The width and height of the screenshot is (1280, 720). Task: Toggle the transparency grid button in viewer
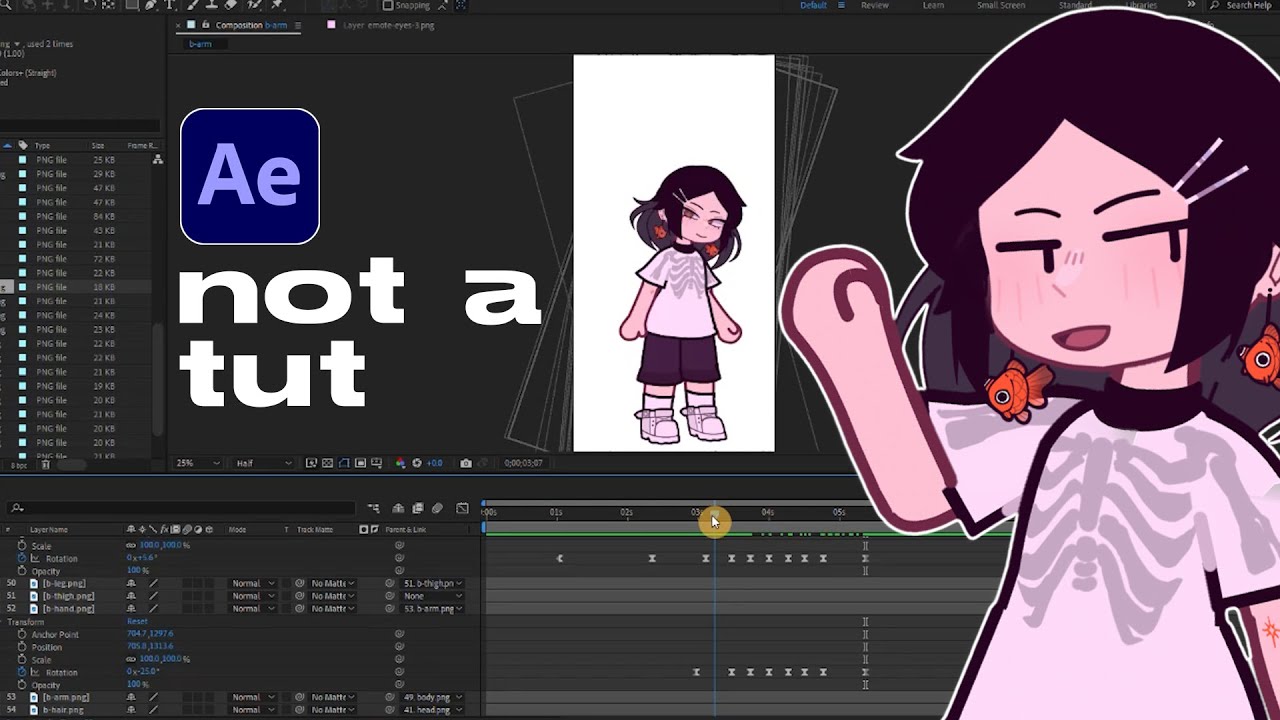tap(327, 463)
